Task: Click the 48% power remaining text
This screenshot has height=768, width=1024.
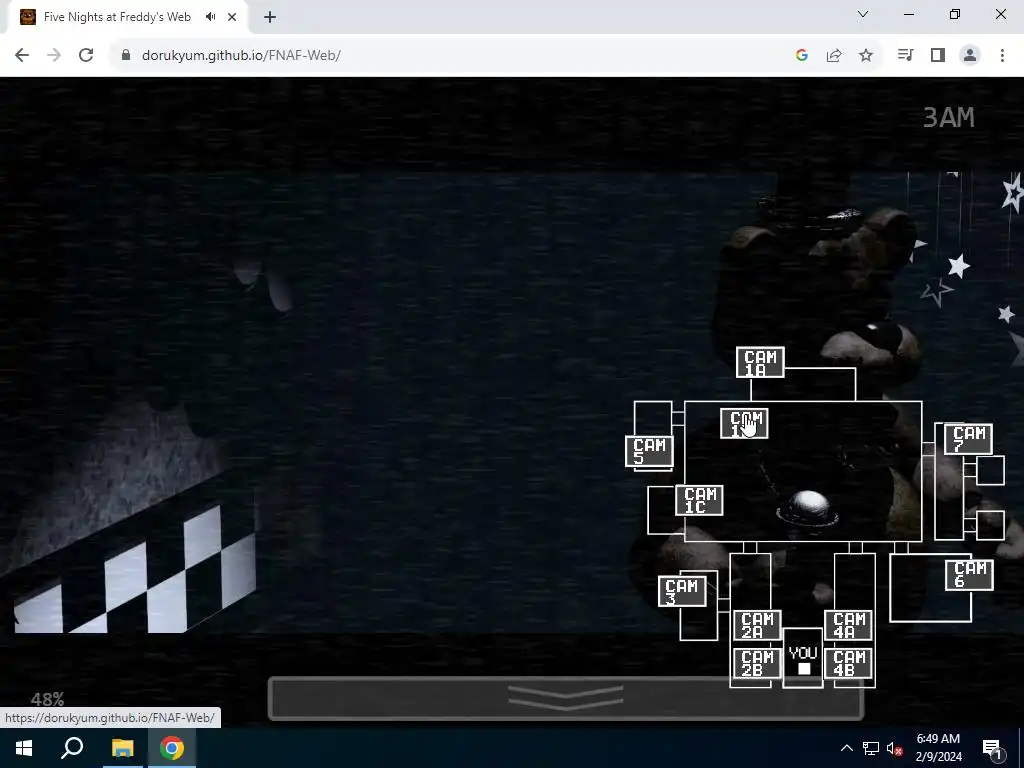Action: (x=48, y=700)
